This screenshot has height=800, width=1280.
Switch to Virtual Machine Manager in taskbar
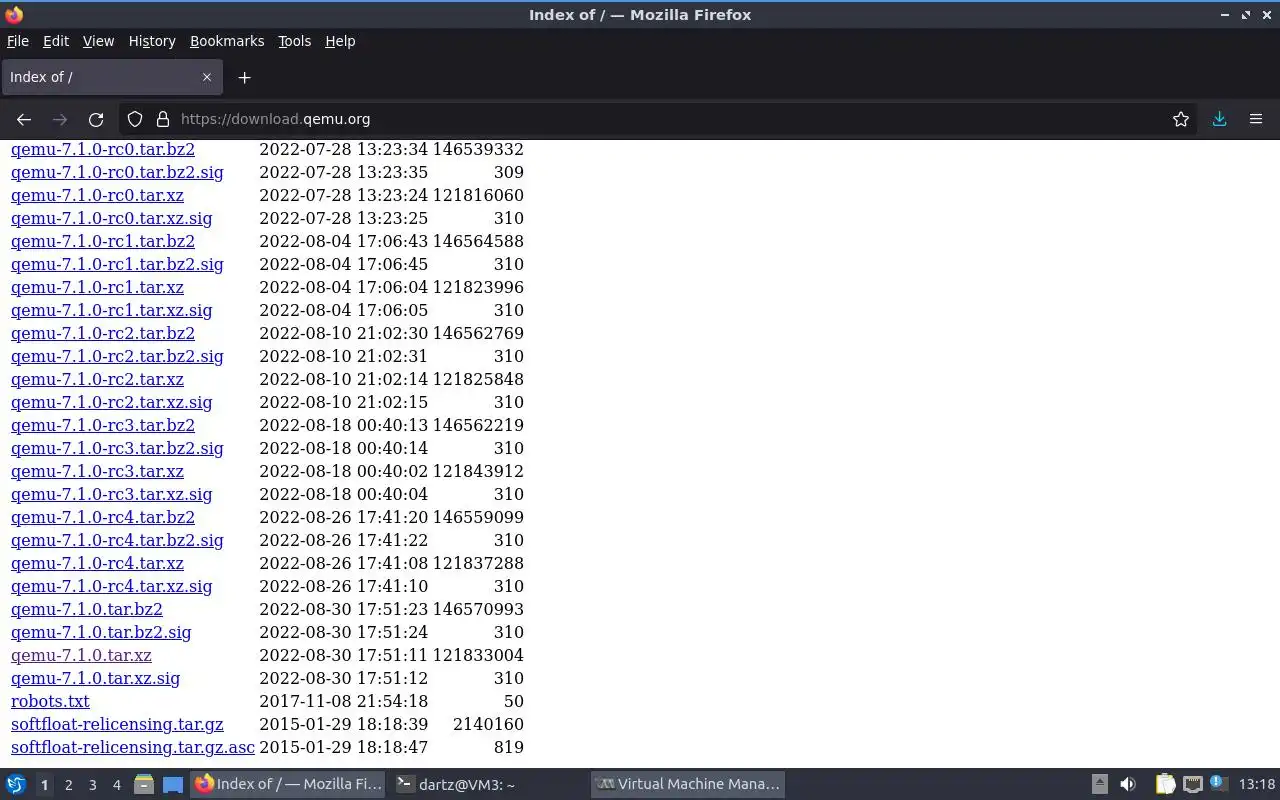(686, 784)
